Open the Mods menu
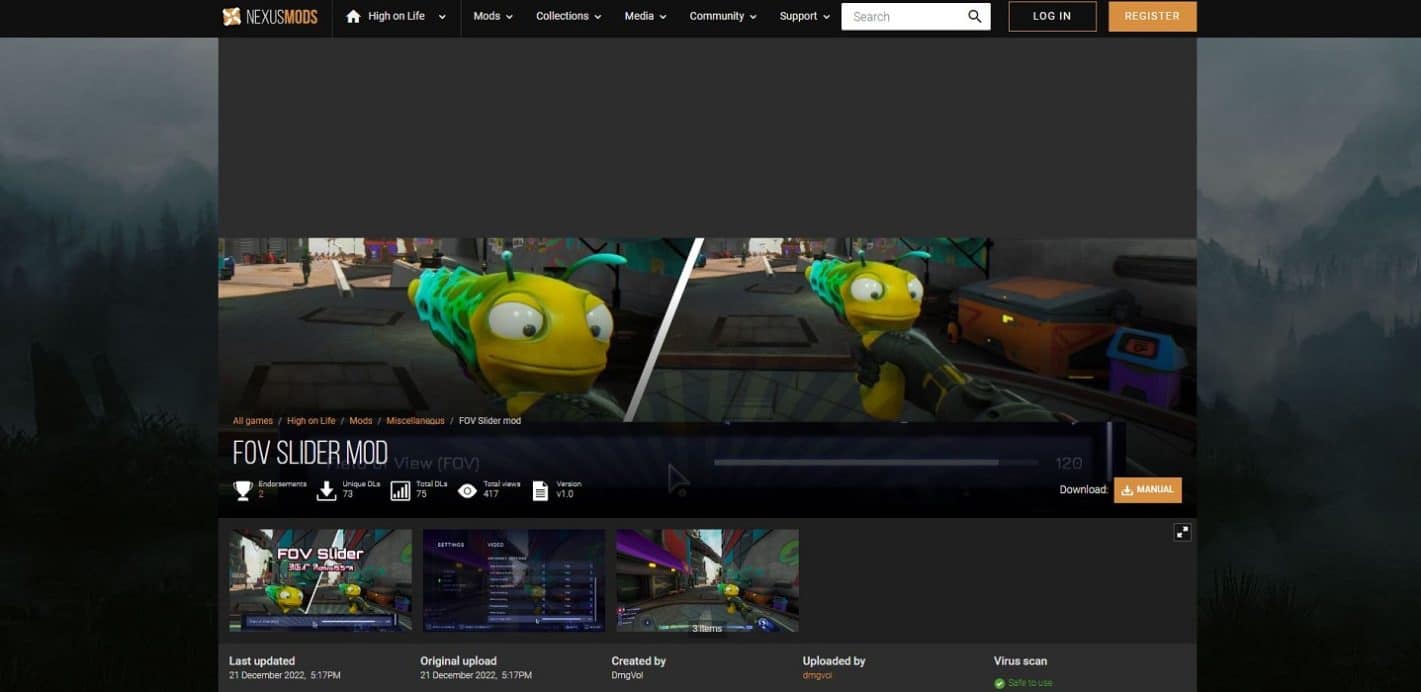This screenshot has width=1421, height=692. [x=493, y=17]
